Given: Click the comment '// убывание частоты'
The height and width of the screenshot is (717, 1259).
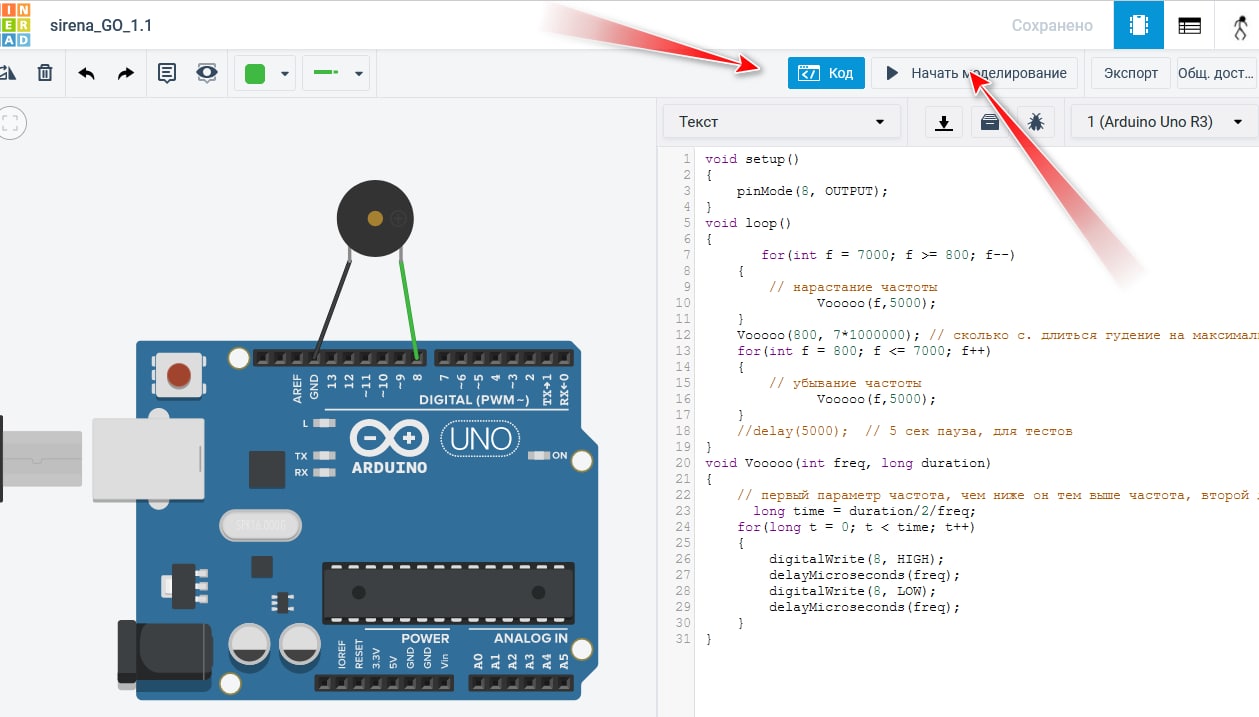Looking at the screenshot, I should coord(845,383).
